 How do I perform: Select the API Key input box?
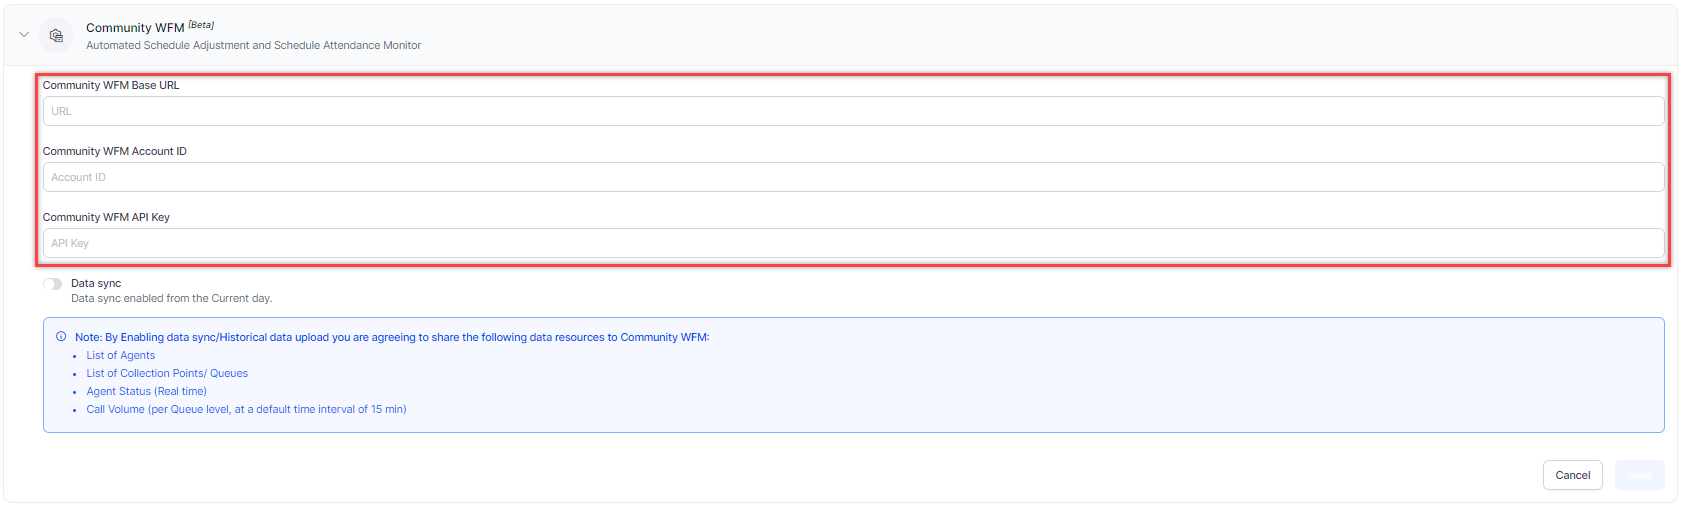(853, 243)
